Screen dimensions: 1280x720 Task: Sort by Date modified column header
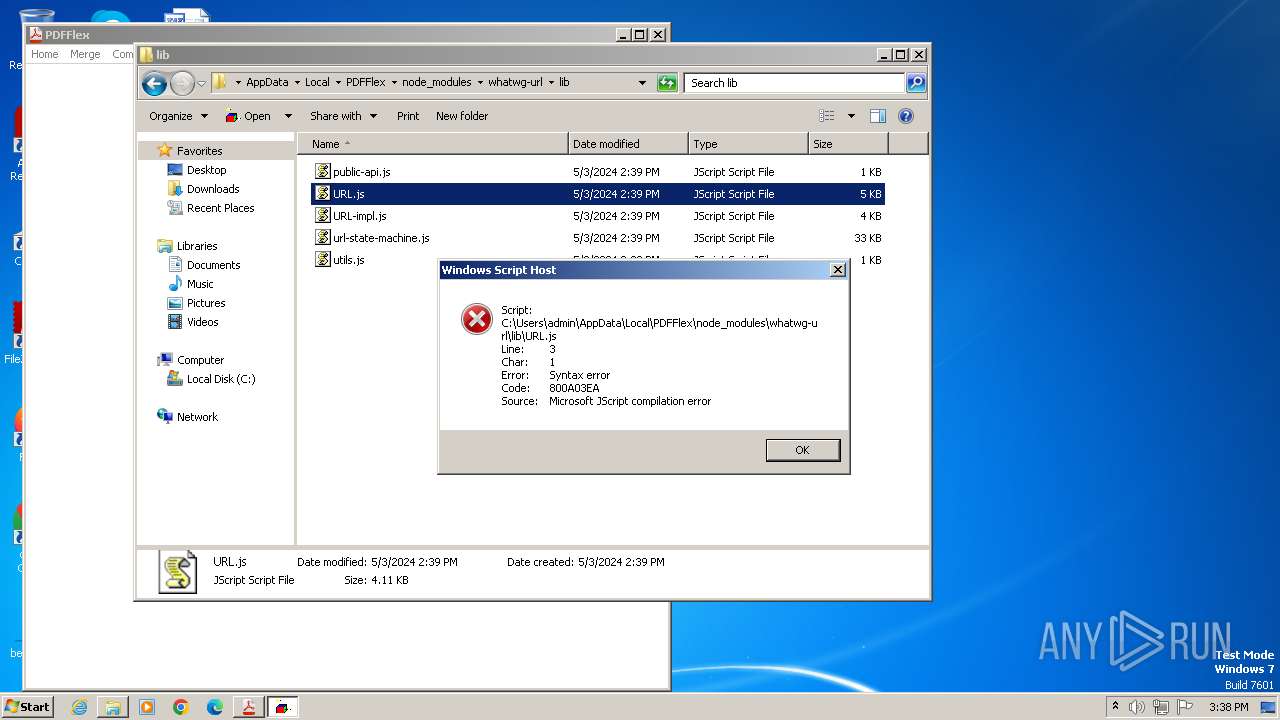click(x=628, y=144)
